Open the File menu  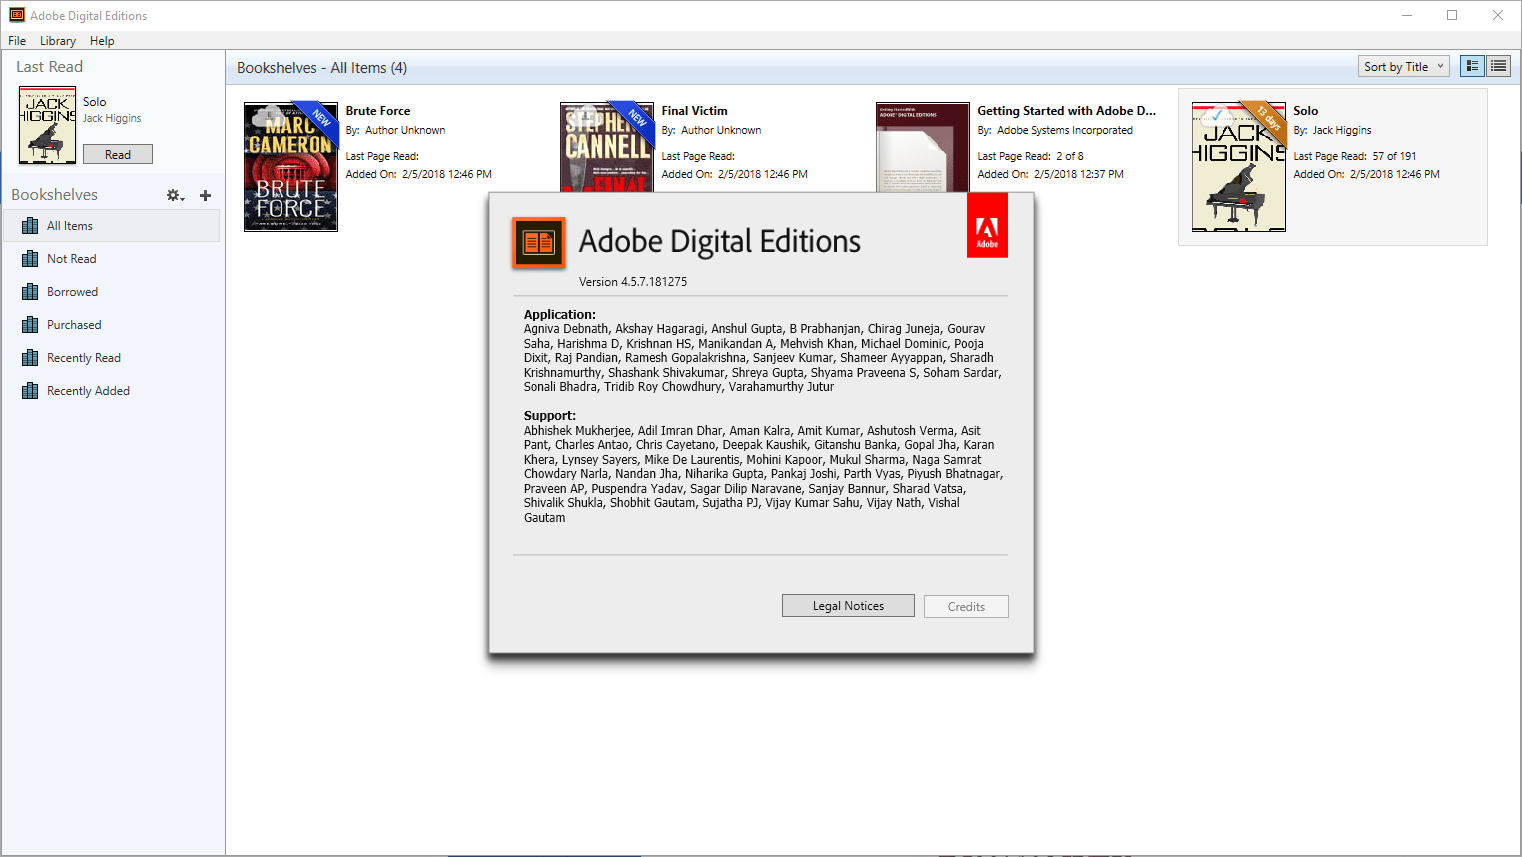coord(17,41)
